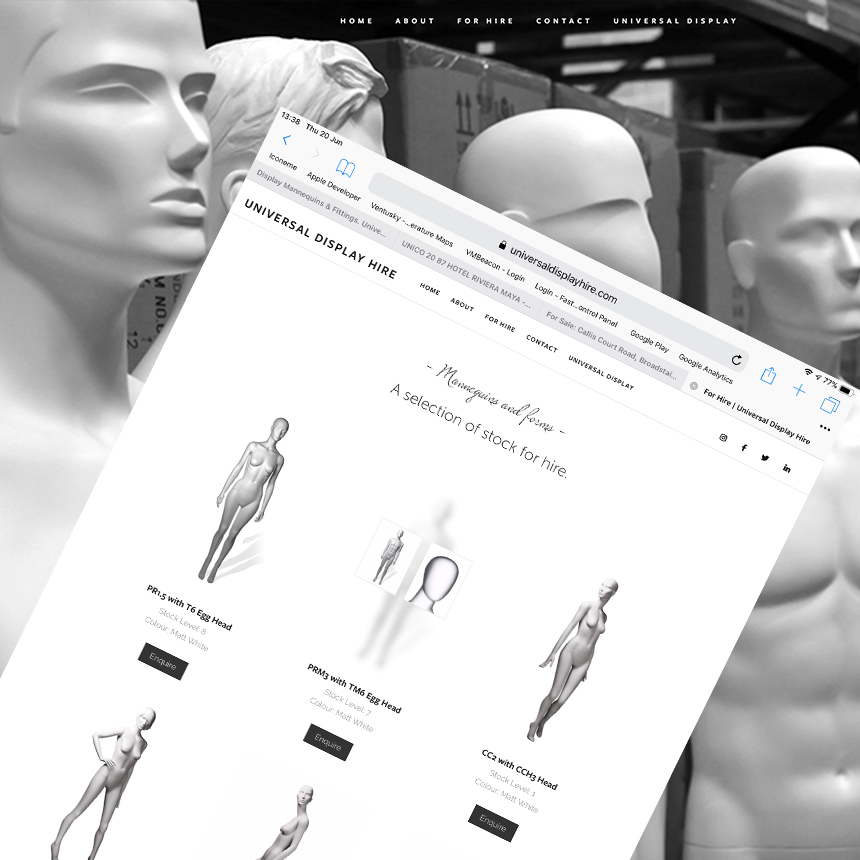Open ABOUT in the tablet site menu
The height and width of the screenshot is (860, 860).
click(x=462, y=304)
